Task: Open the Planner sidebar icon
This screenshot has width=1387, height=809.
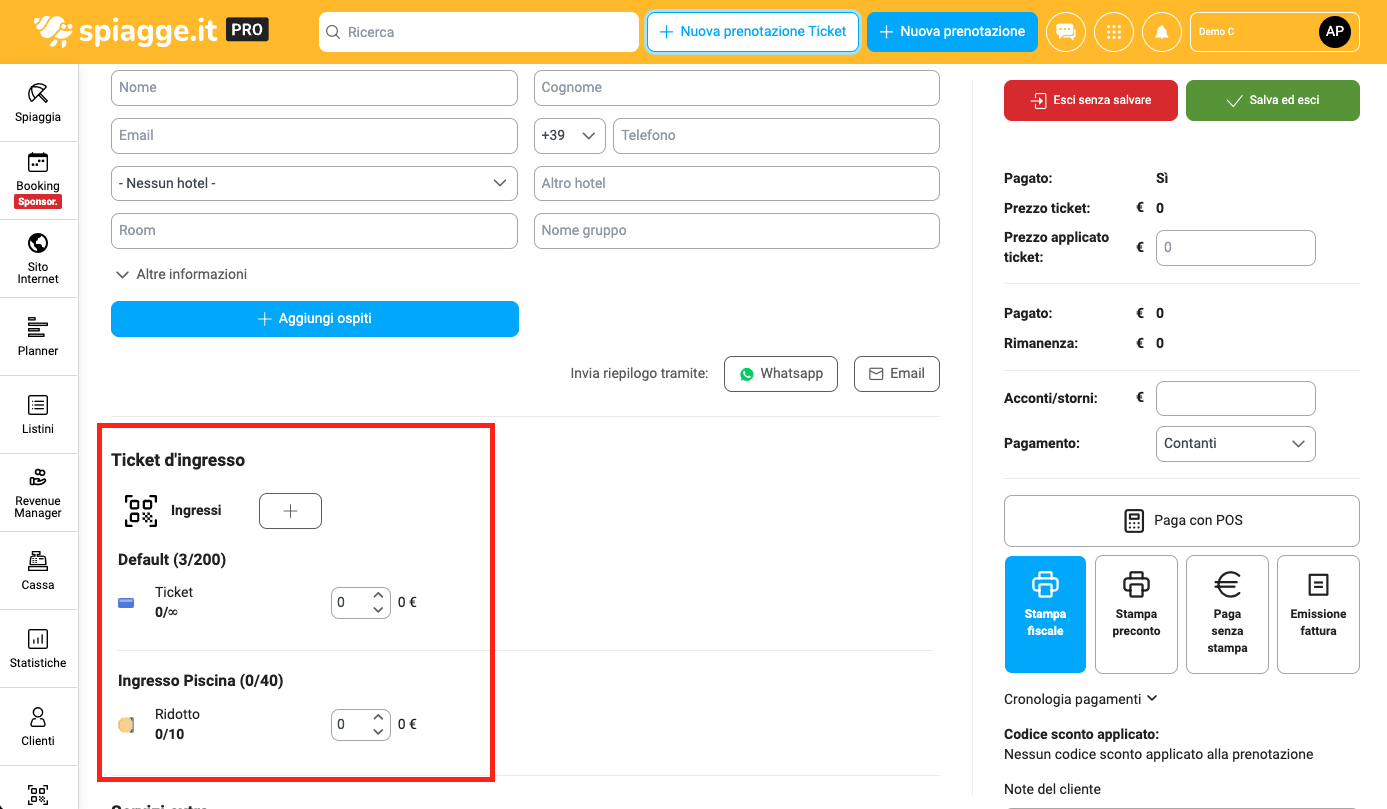Action: [x=38, y=327]
